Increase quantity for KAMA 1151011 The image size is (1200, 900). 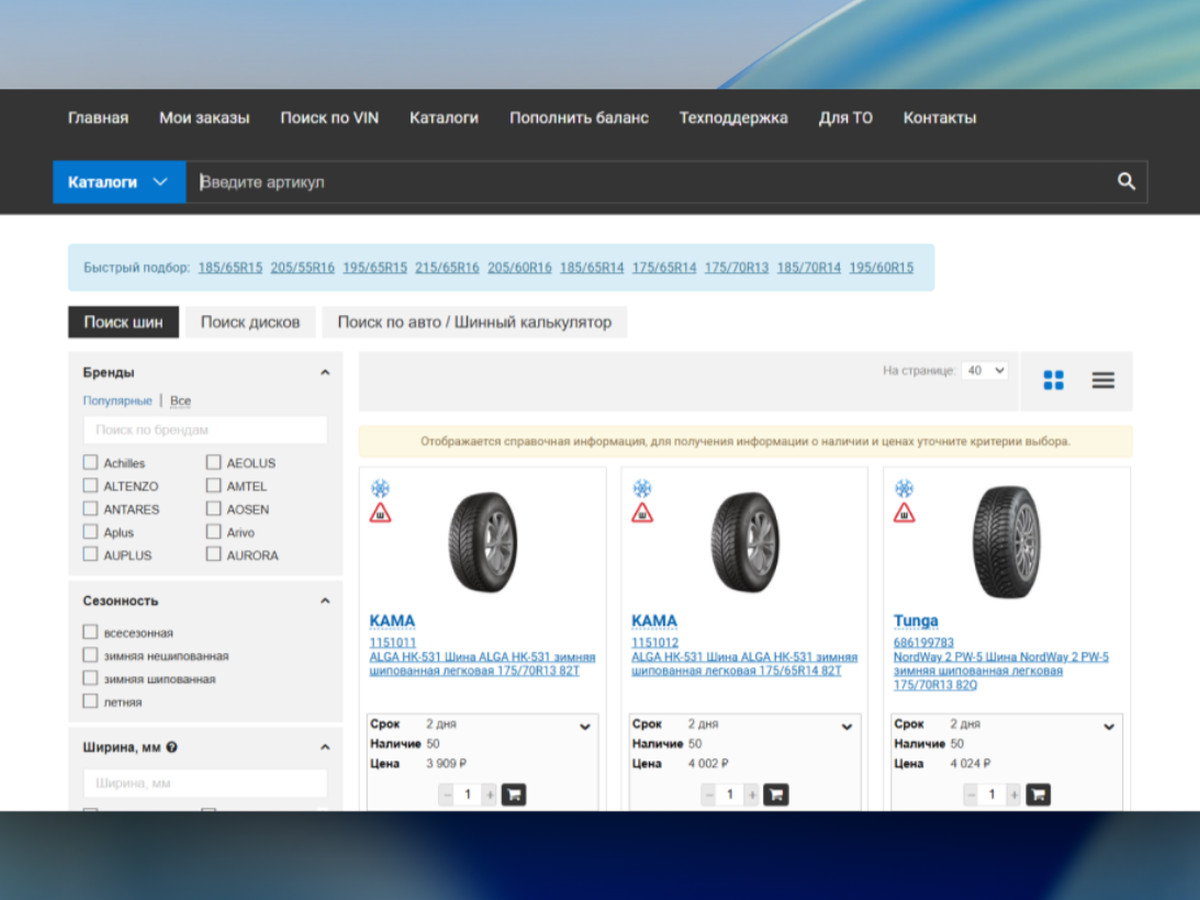point(490,795)
